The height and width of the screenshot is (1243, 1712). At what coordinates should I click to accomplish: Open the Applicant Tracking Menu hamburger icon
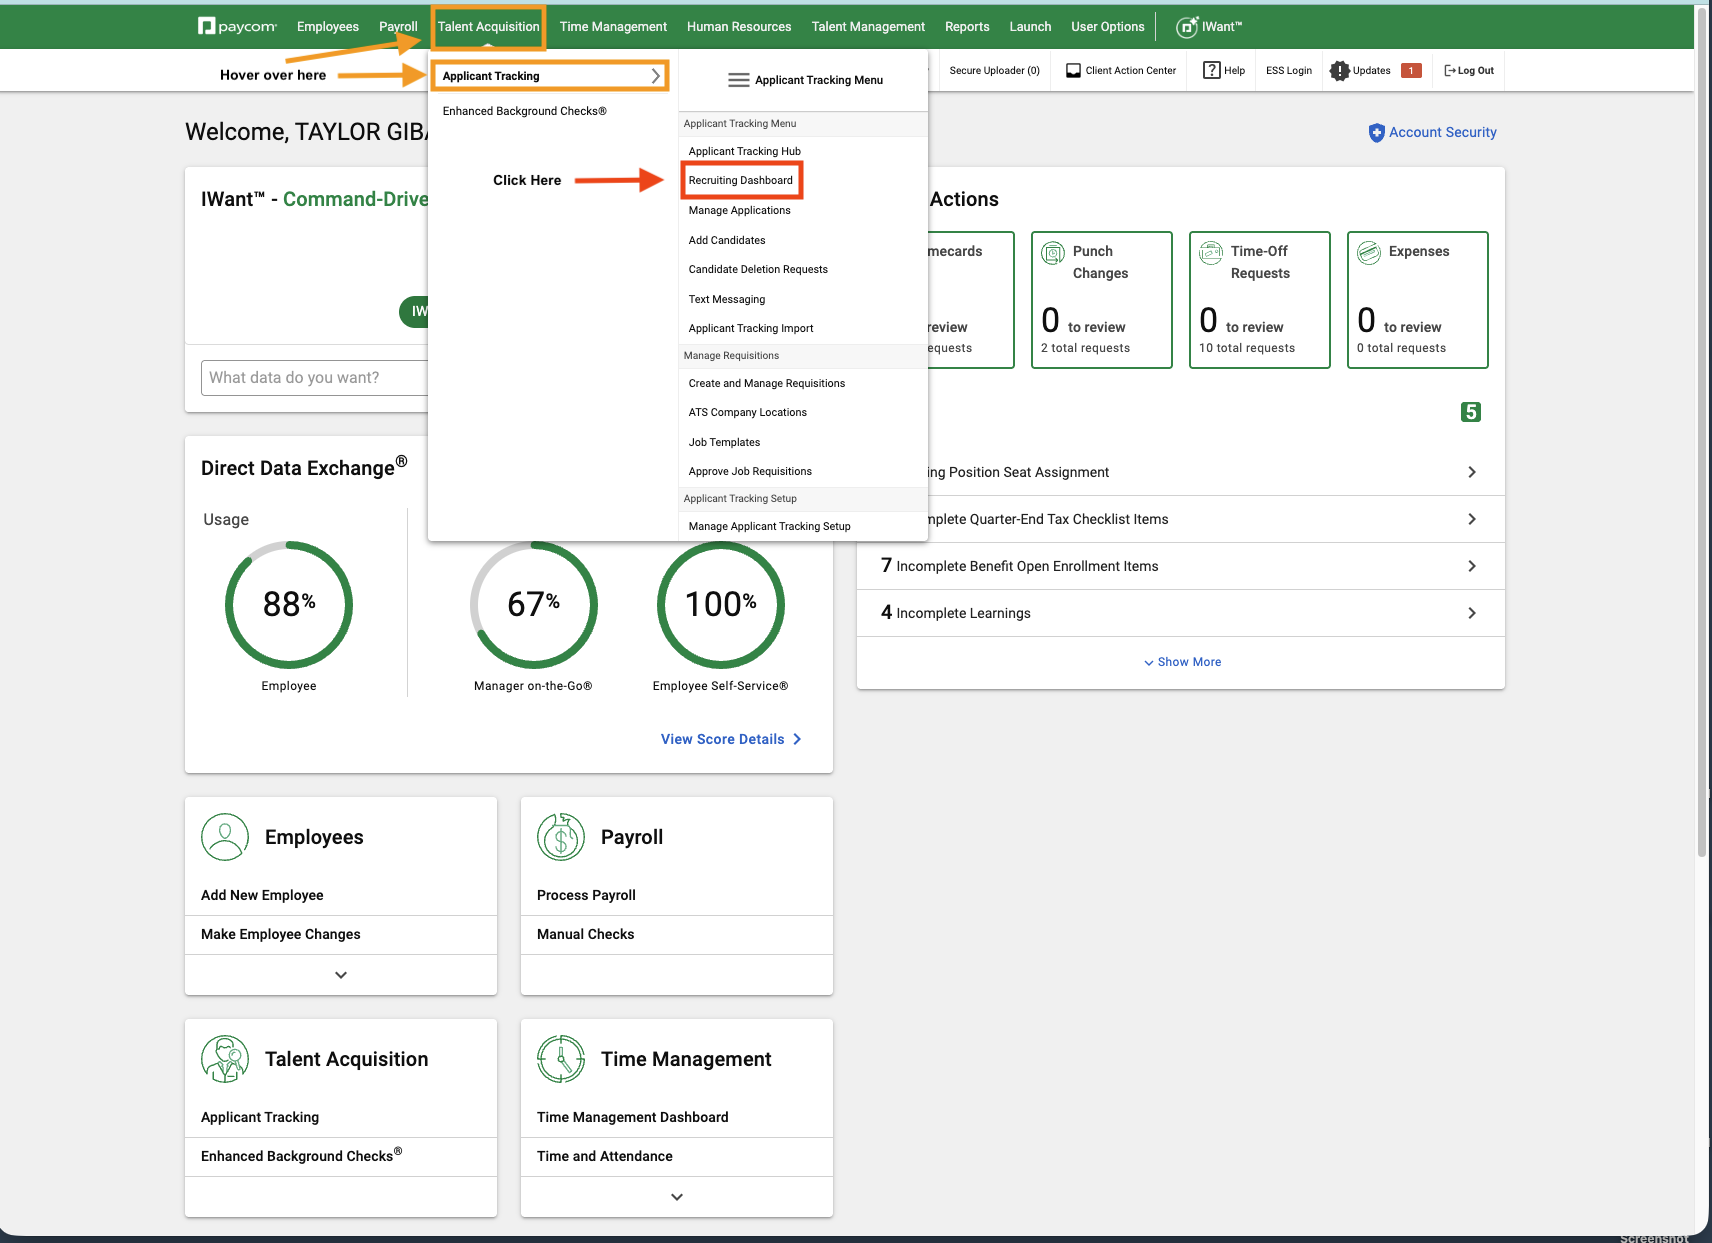point(737,80)
